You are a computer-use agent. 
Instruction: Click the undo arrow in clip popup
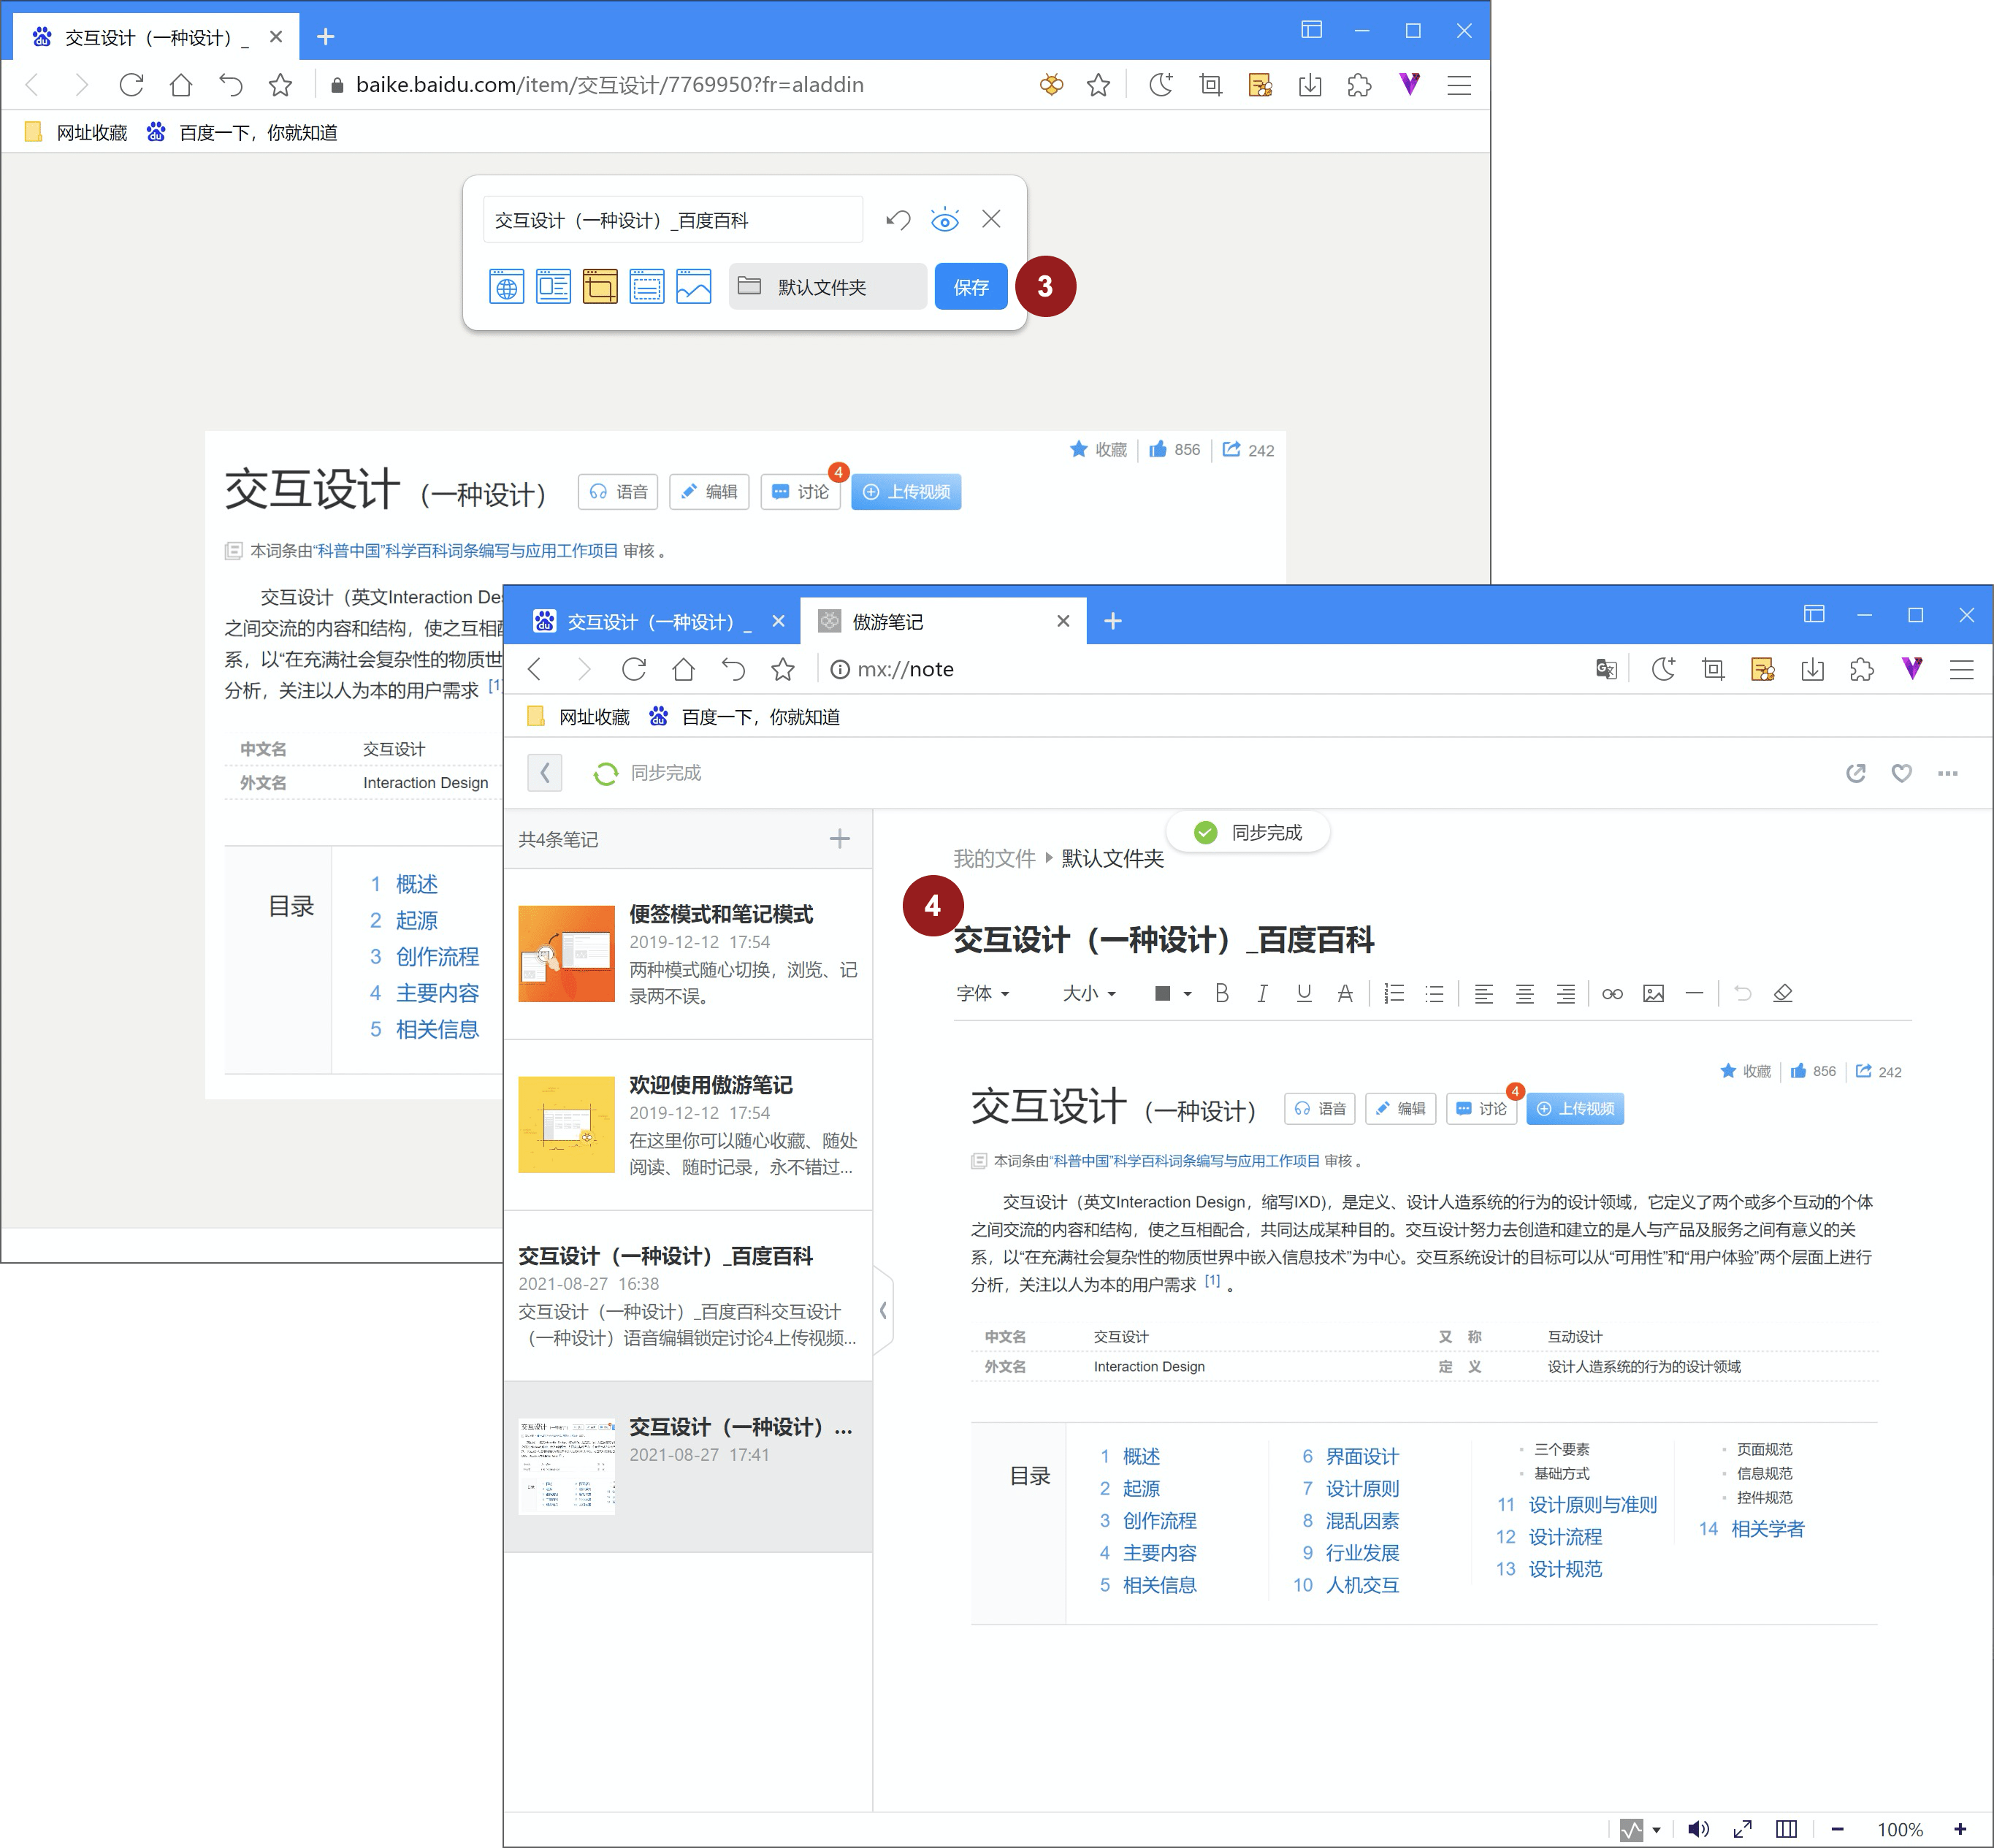click(x=898, y=220)
